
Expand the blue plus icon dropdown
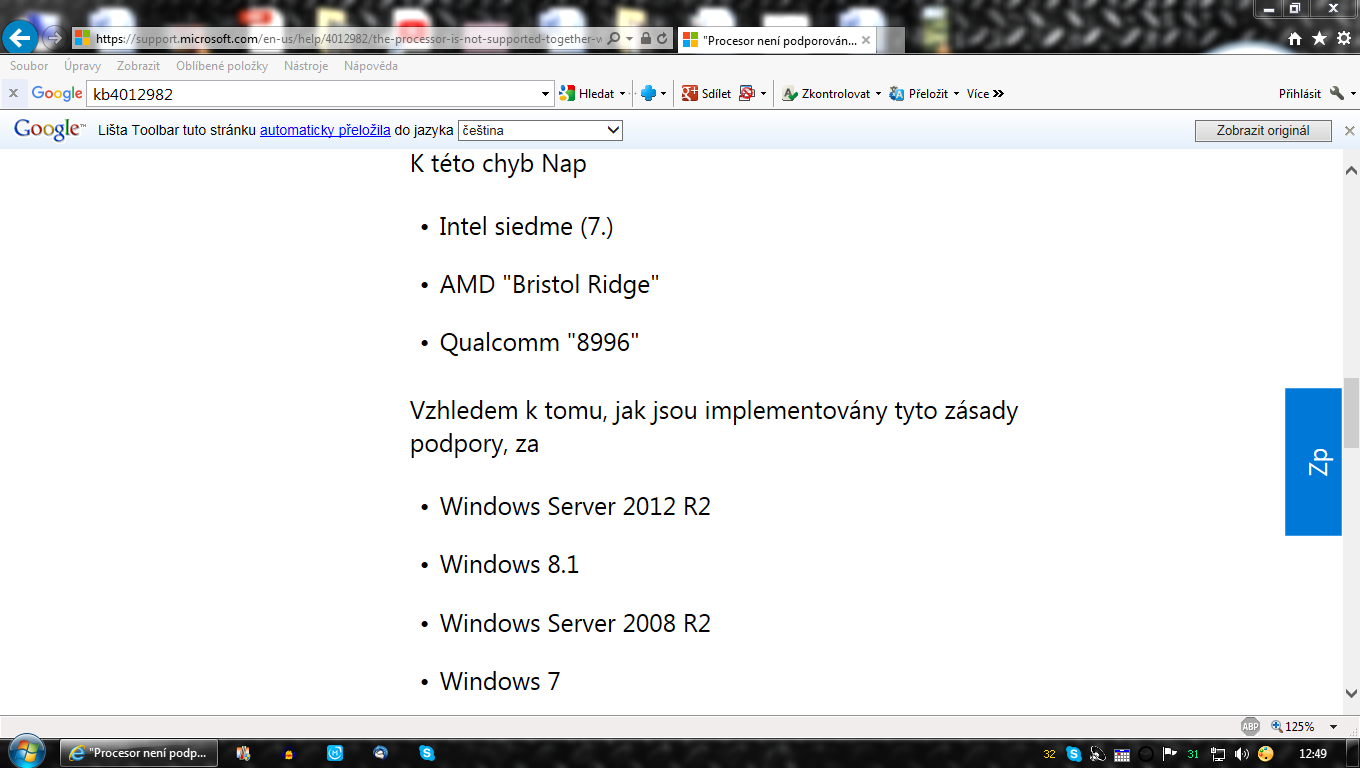[663, 94]
